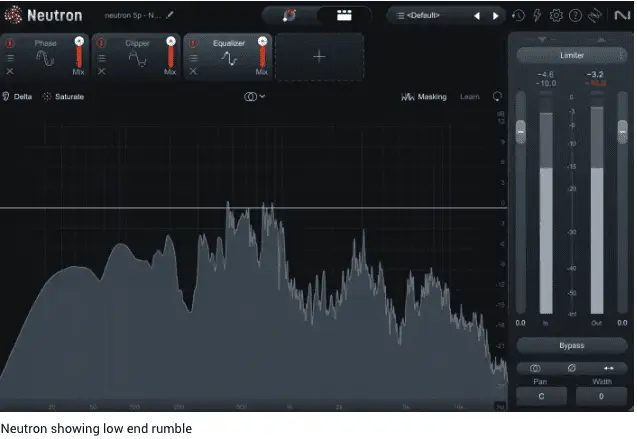Image resolution: width=637 pixels, height=439 pixels.
Task: Open the Equalizer module preset list
Action: pos(193,58)
